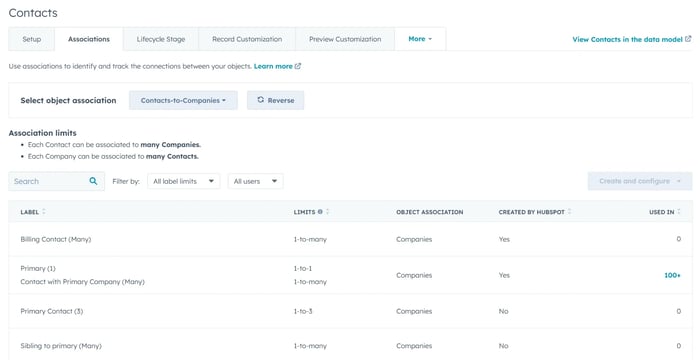Click Yes in Billing Contact row
This screenshot has width=700, height=360.
504,239
